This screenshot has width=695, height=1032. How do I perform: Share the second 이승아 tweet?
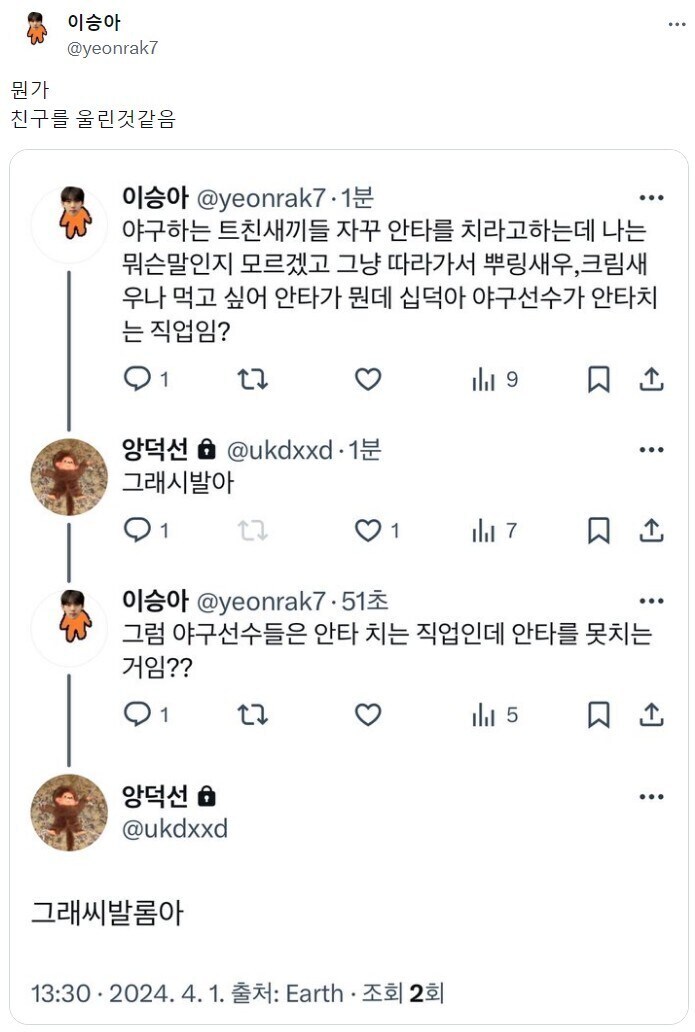click(651, 714)
